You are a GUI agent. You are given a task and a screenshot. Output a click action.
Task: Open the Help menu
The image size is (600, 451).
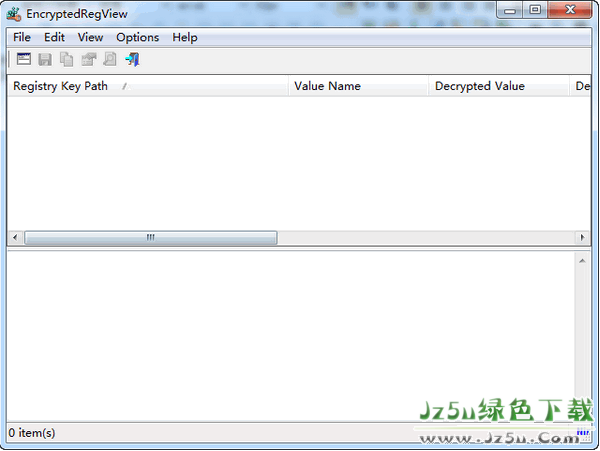[x=185, y=37]
